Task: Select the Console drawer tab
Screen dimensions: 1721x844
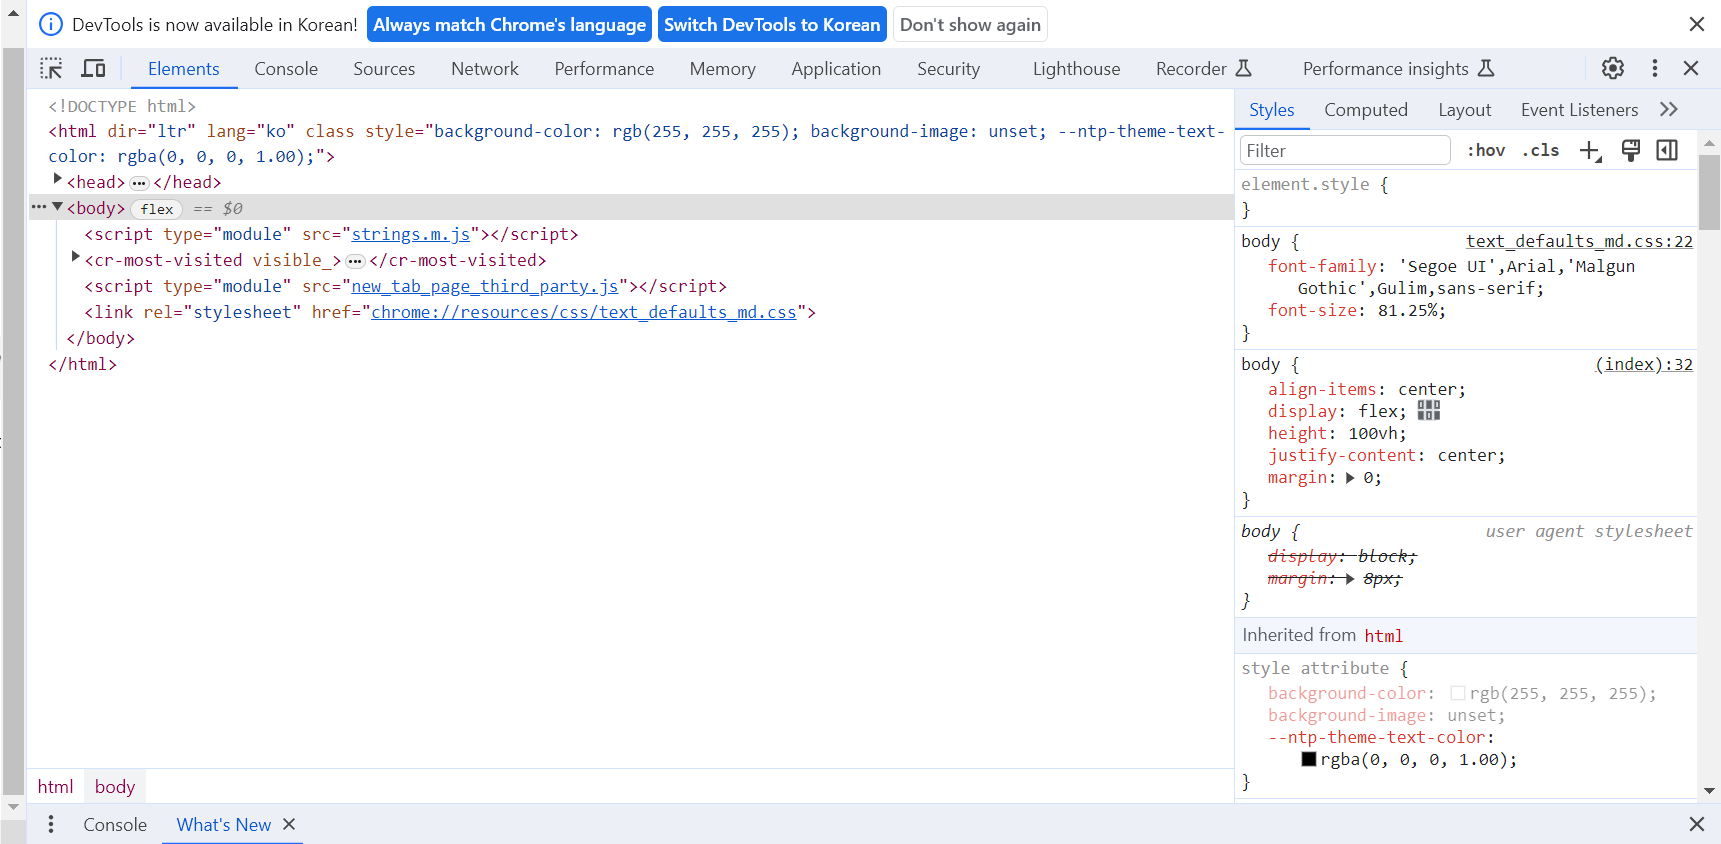Action: click(115, 824)
